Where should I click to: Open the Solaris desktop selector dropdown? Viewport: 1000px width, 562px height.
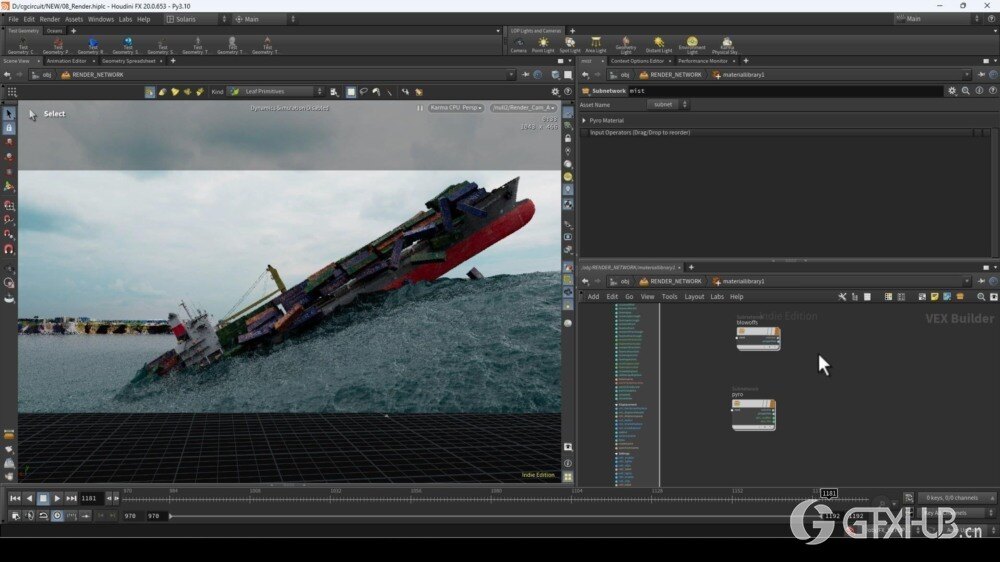tap(197, 19)
